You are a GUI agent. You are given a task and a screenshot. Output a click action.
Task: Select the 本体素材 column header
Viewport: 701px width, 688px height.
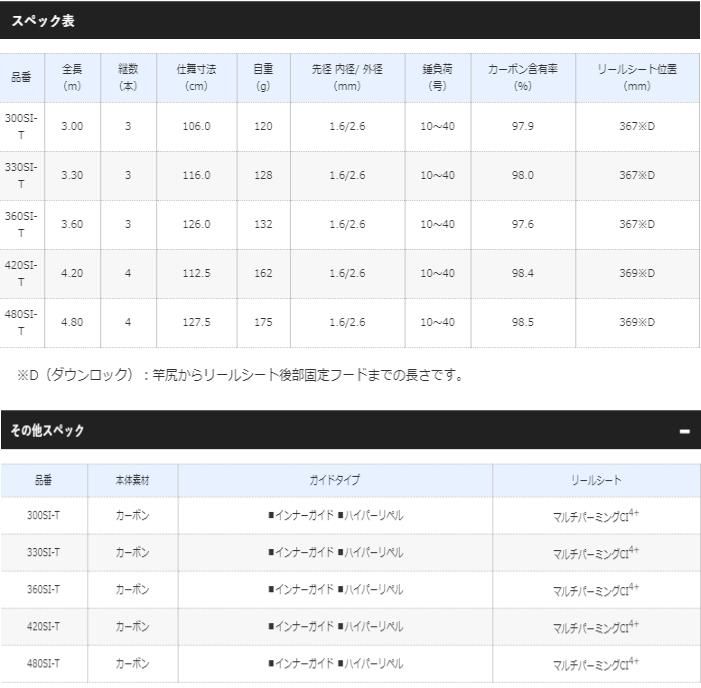(132, 481)
